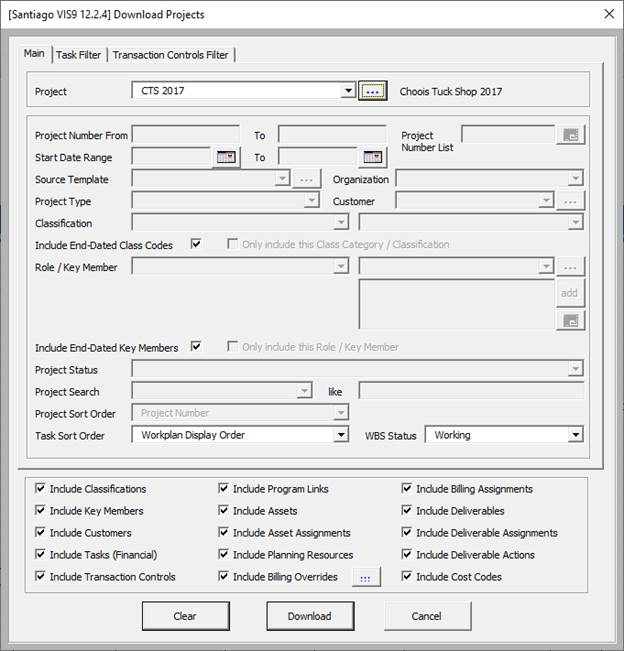The width and height of the screenshot is (624, 651).
Task: Check Only include this Role / Key Member
Action: 232,346
